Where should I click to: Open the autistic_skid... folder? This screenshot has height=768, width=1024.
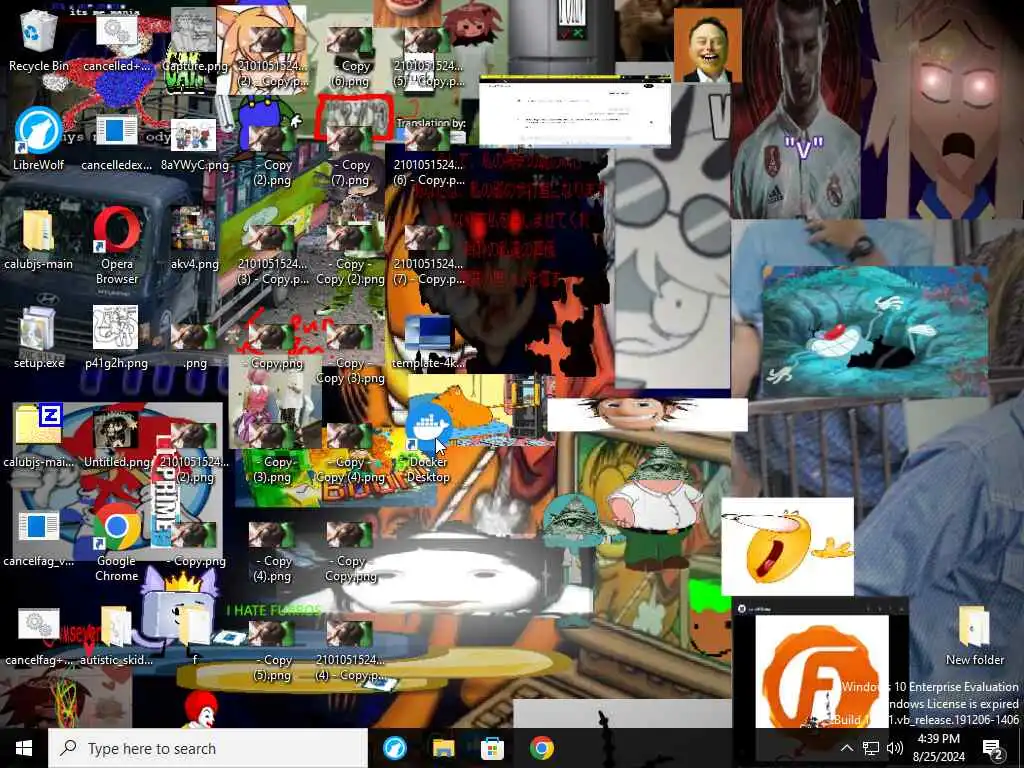point(116,635)
